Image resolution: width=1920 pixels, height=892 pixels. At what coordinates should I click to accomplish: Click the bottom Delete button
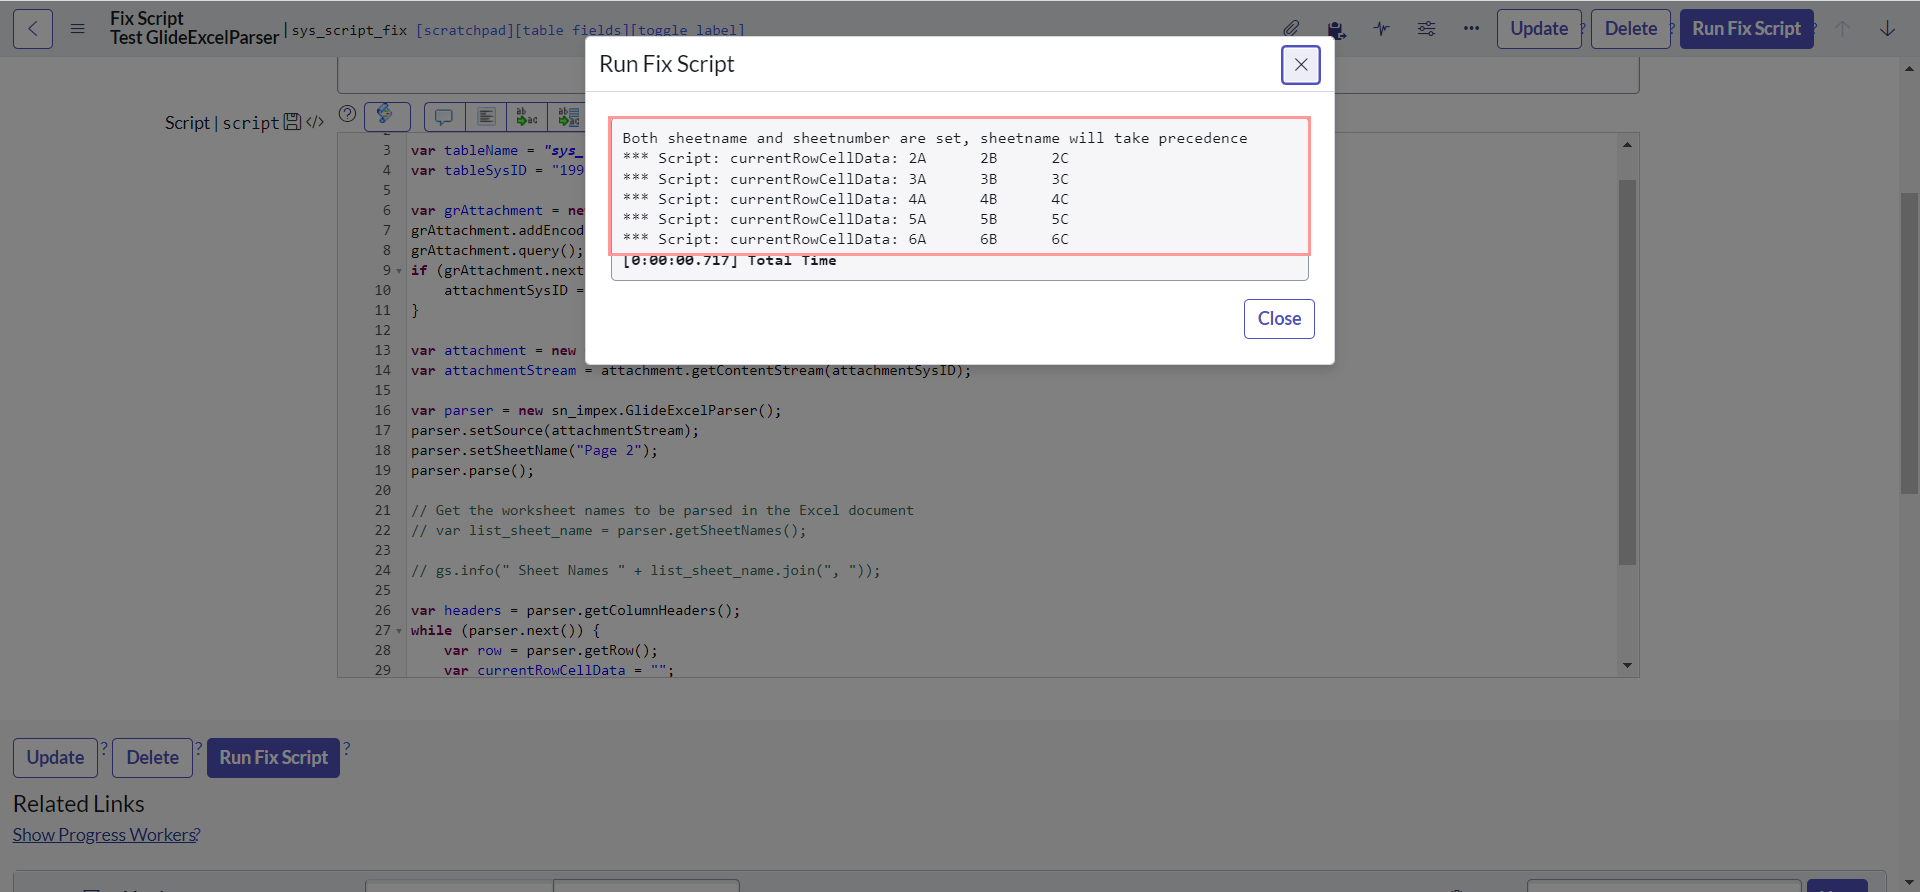[x=152, y=758]
